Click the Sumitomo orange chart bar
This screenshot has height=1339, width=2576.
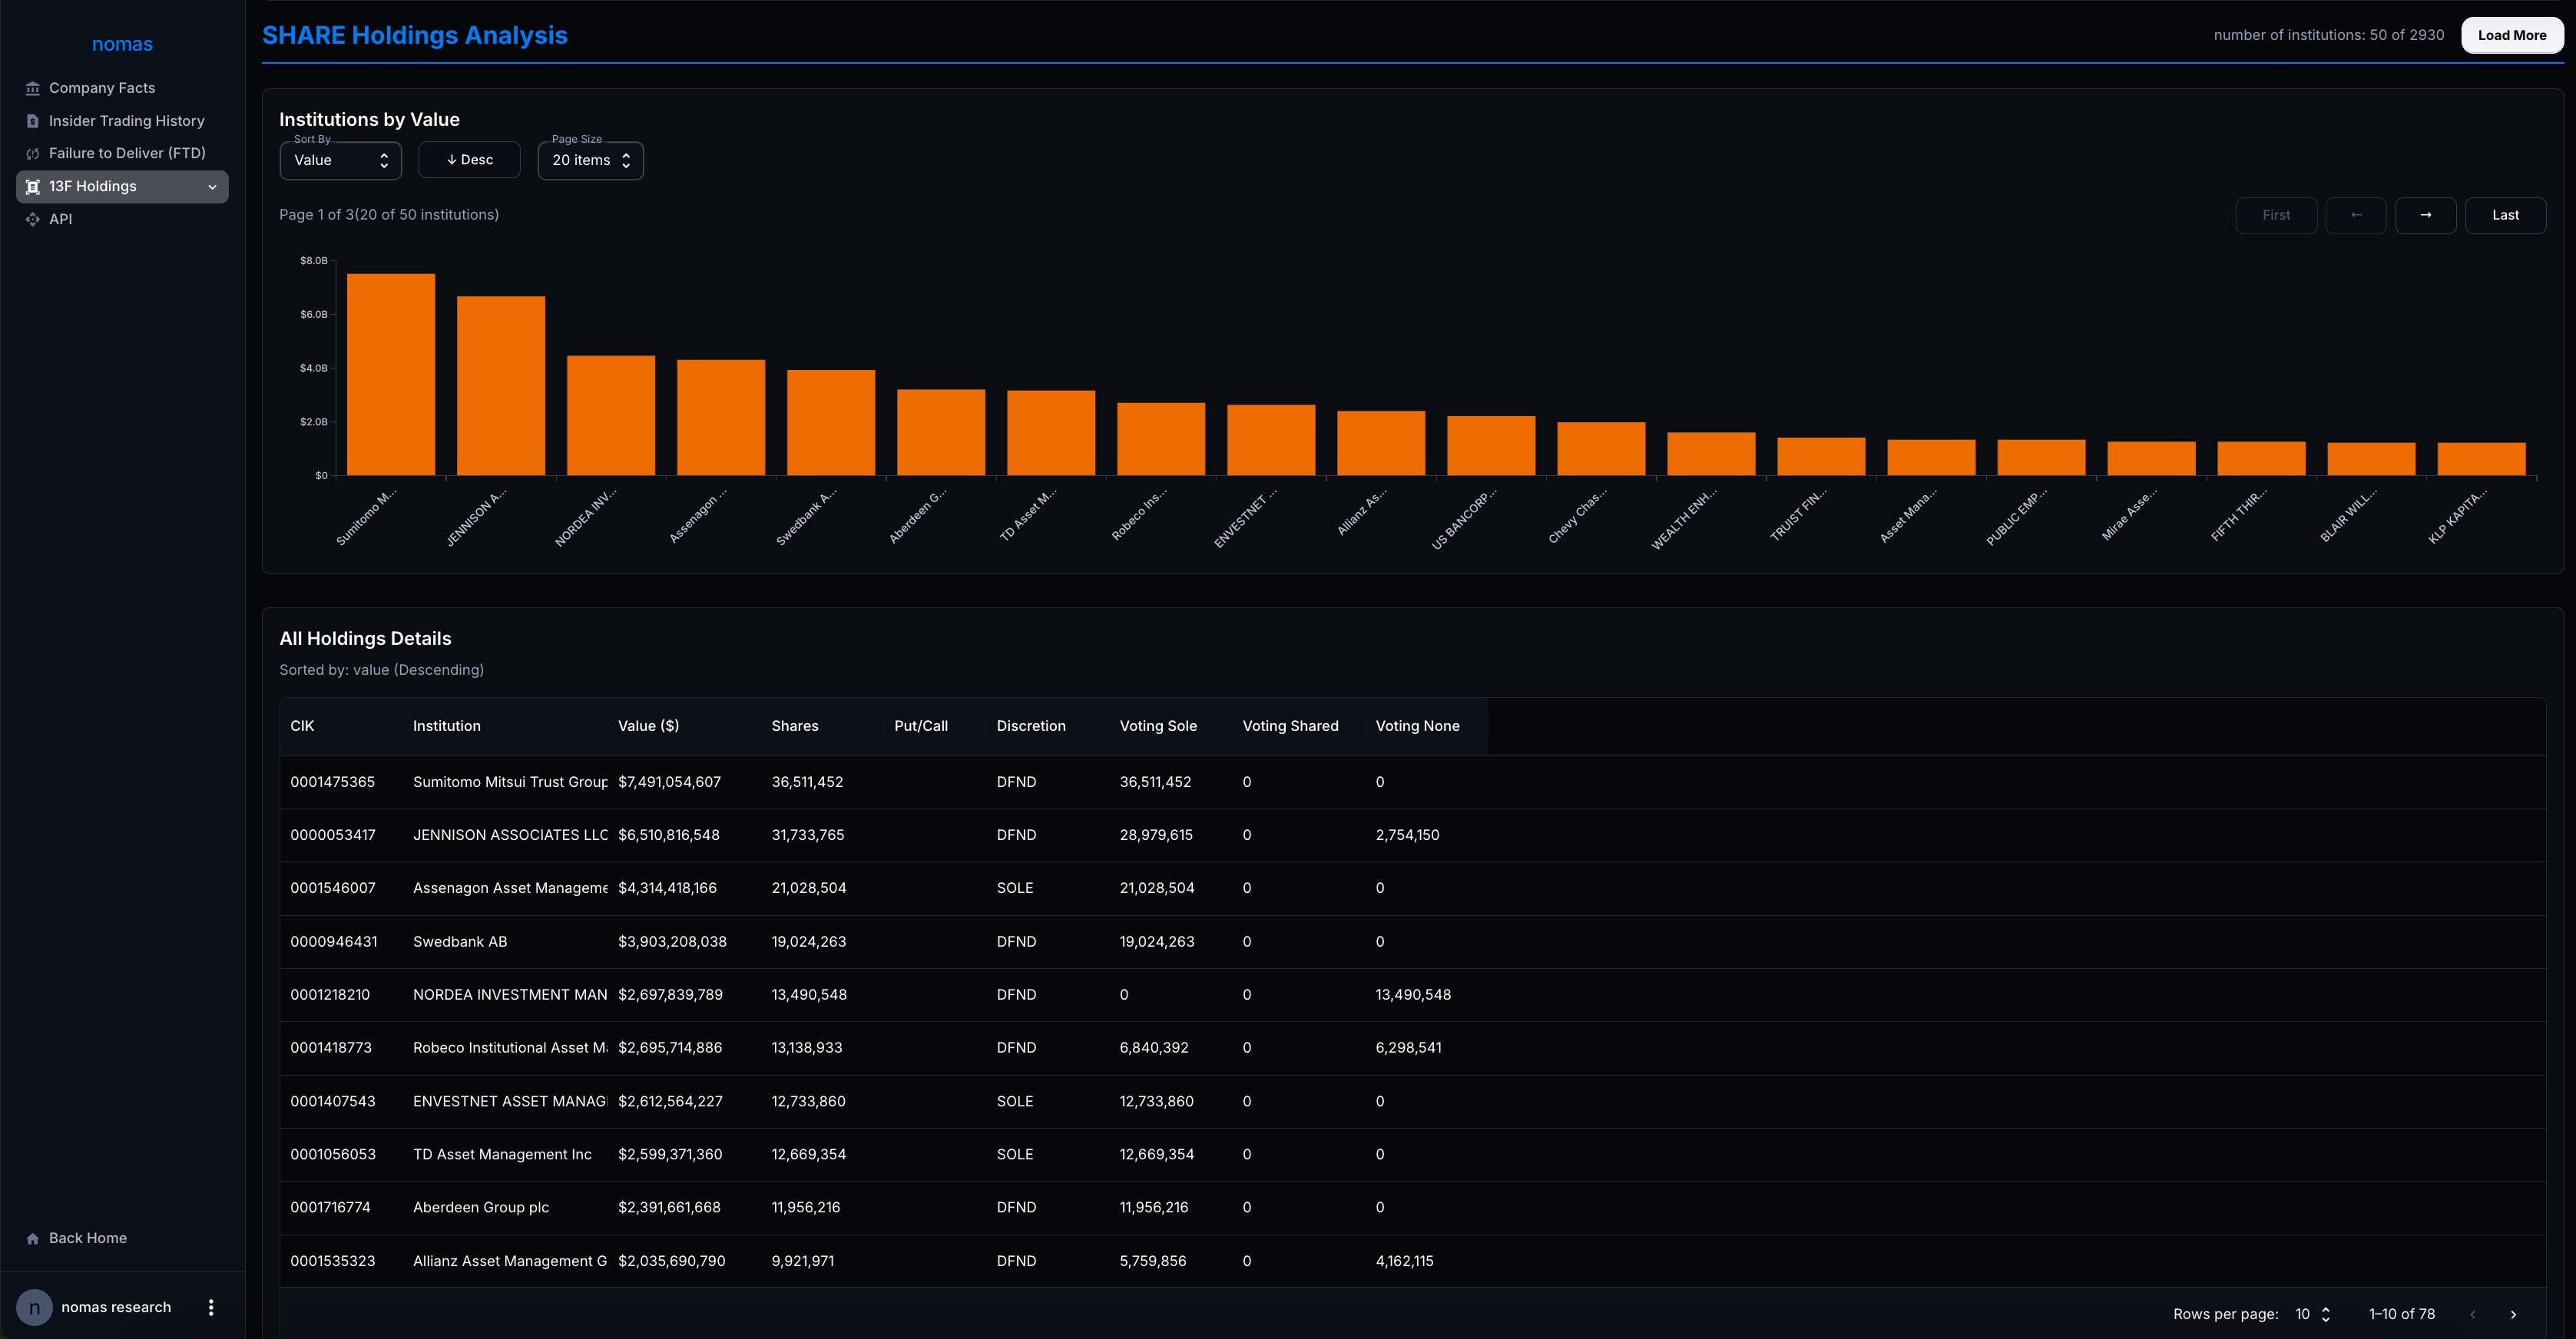pos(390,374)
